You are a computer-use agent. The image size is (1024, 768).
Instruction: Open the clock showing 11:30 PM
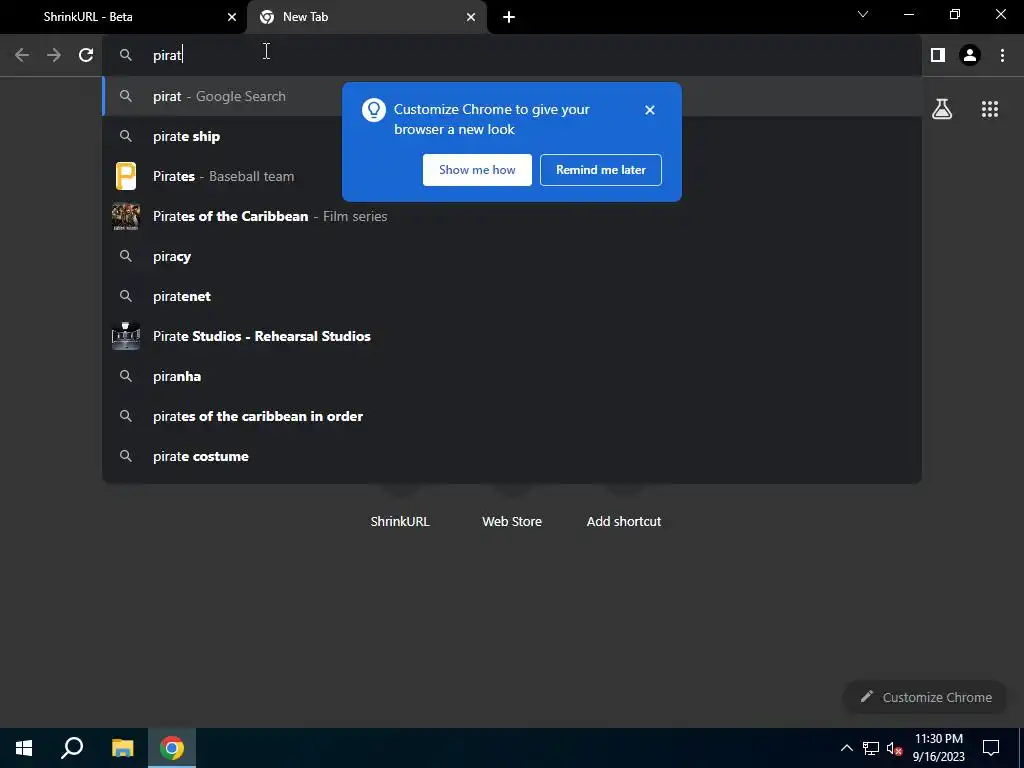(x=938, y=748)
